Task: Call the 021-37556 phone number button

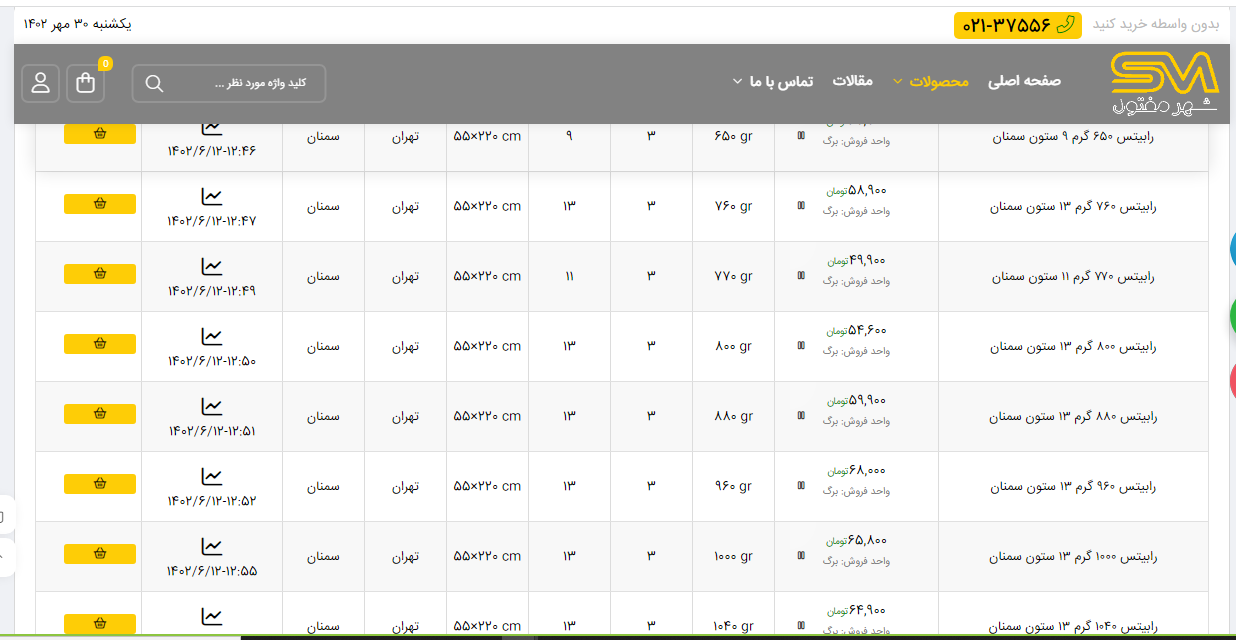Action: pyautogui.click(x=1017, y=25)
